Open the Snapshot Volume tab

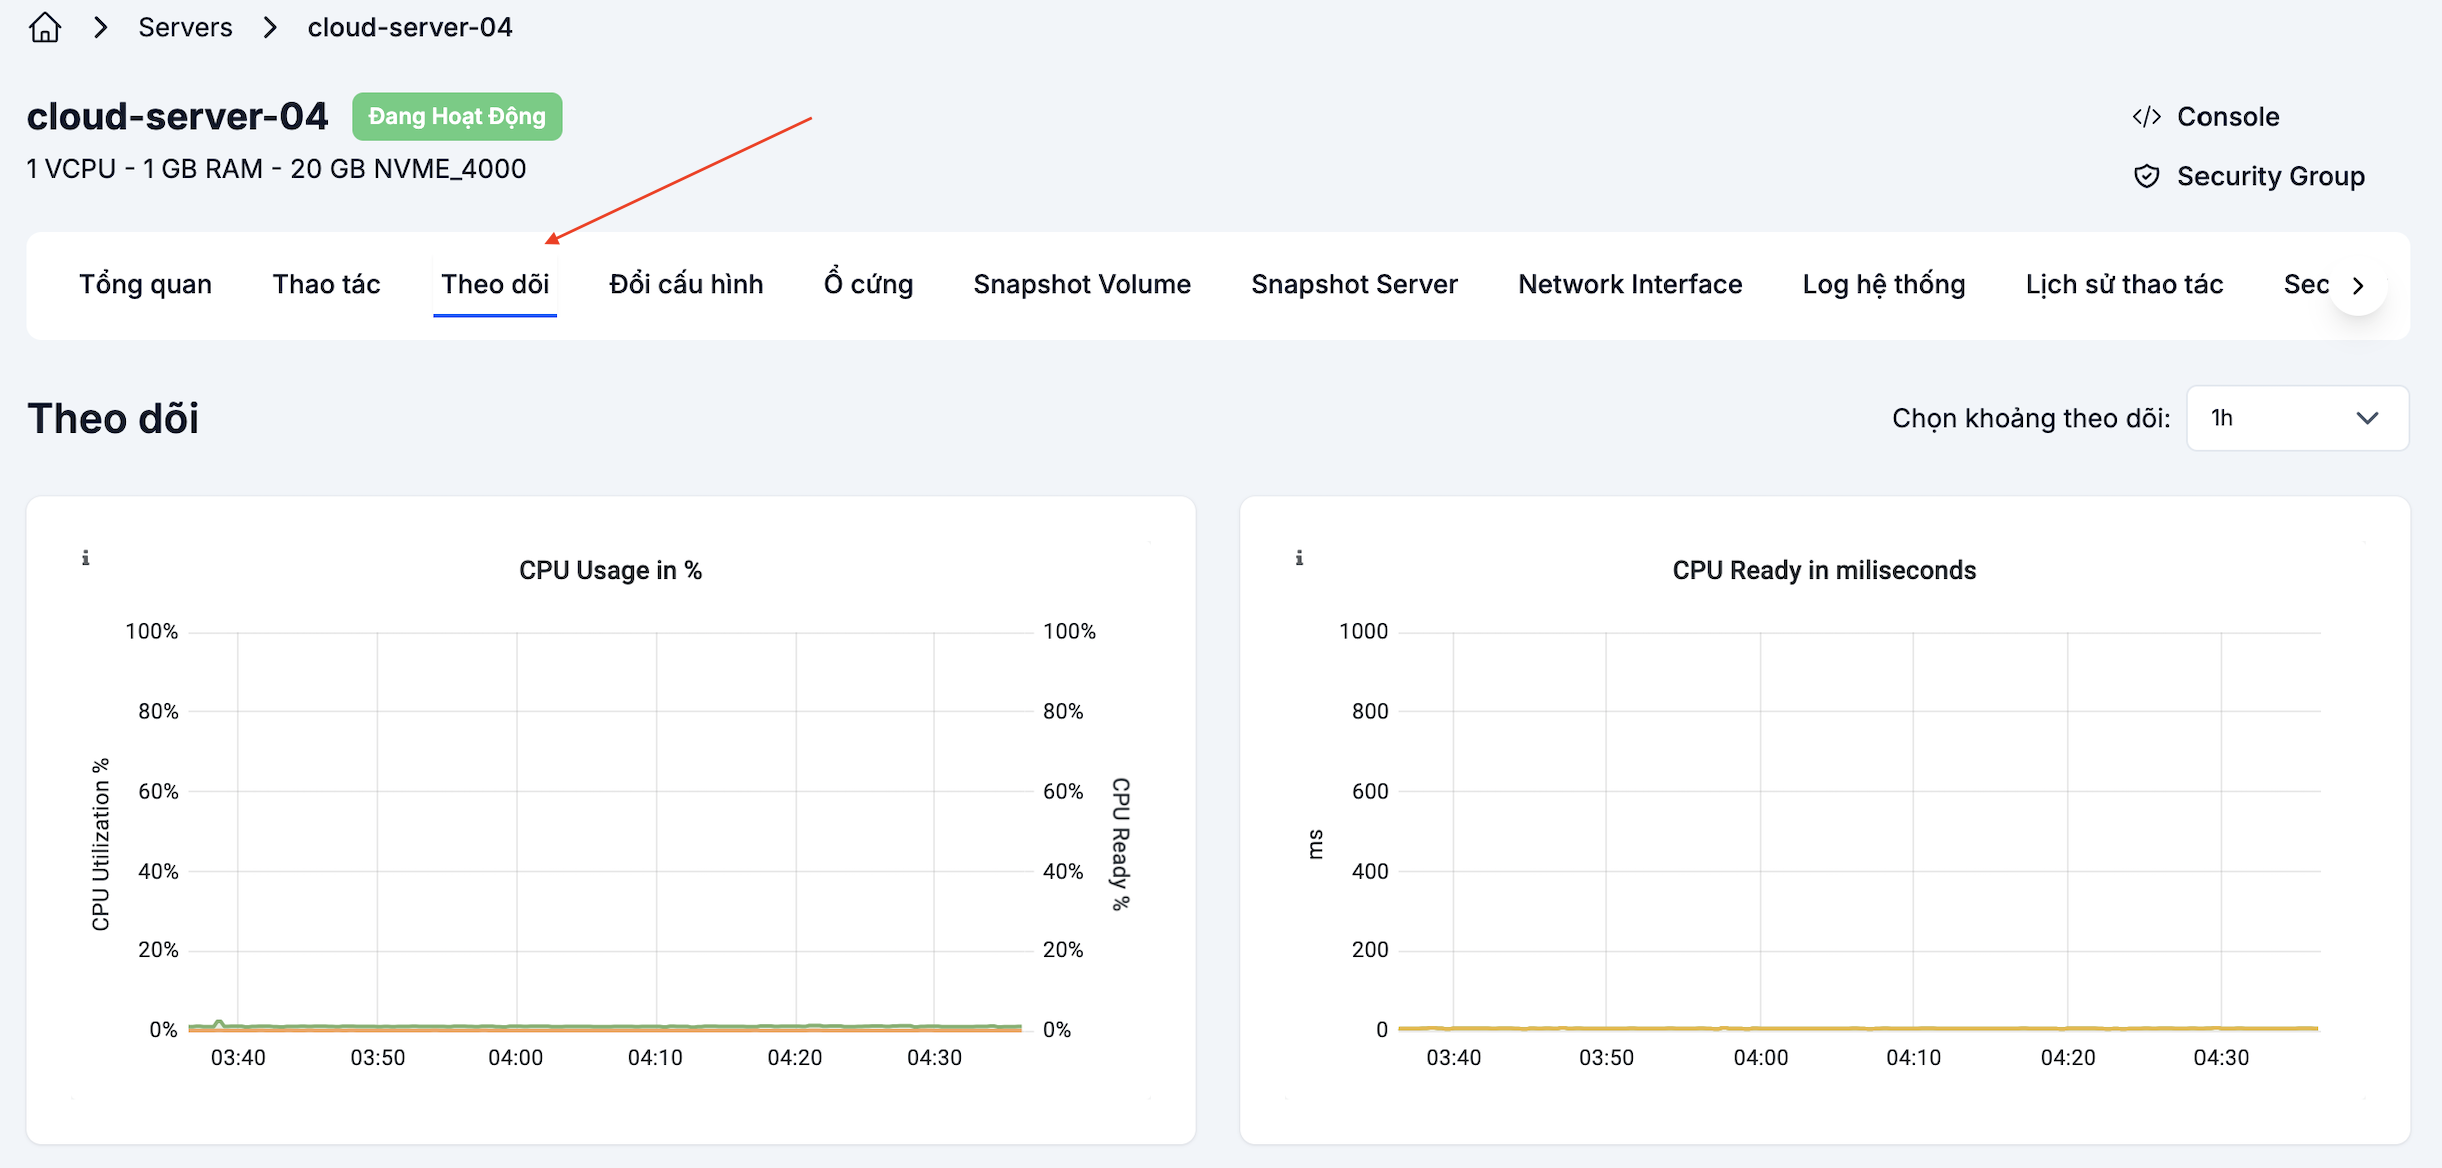point(1082,285)
